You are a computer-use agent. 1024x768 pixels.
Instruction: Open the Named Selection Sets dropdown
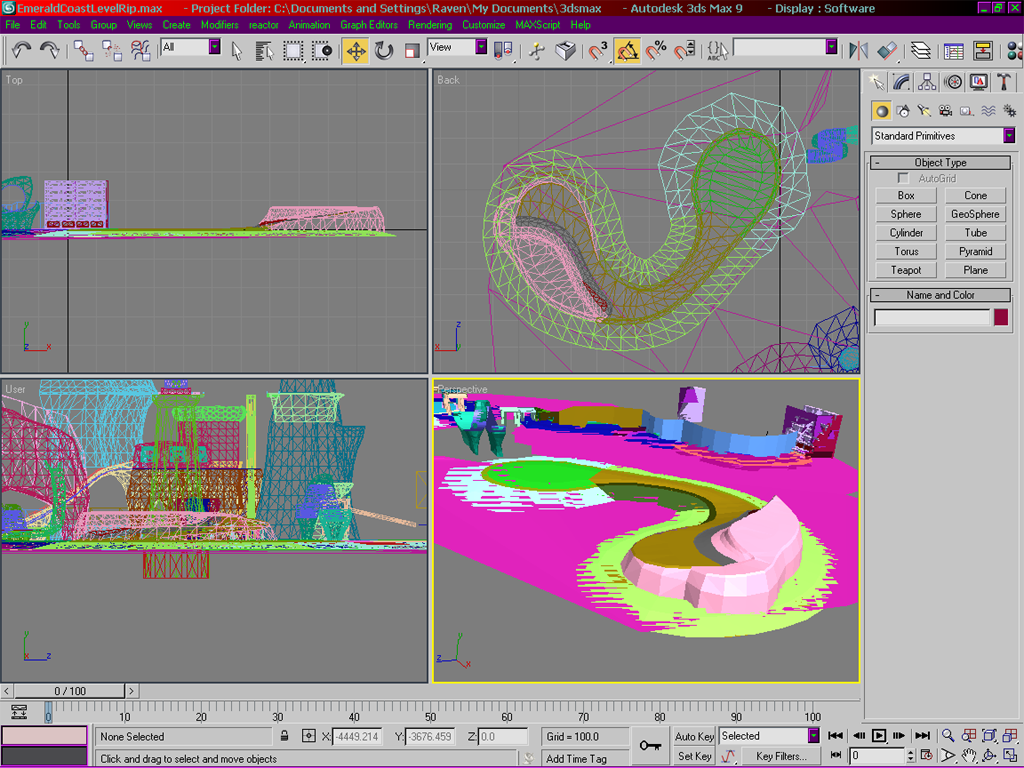tap(831, 47)
